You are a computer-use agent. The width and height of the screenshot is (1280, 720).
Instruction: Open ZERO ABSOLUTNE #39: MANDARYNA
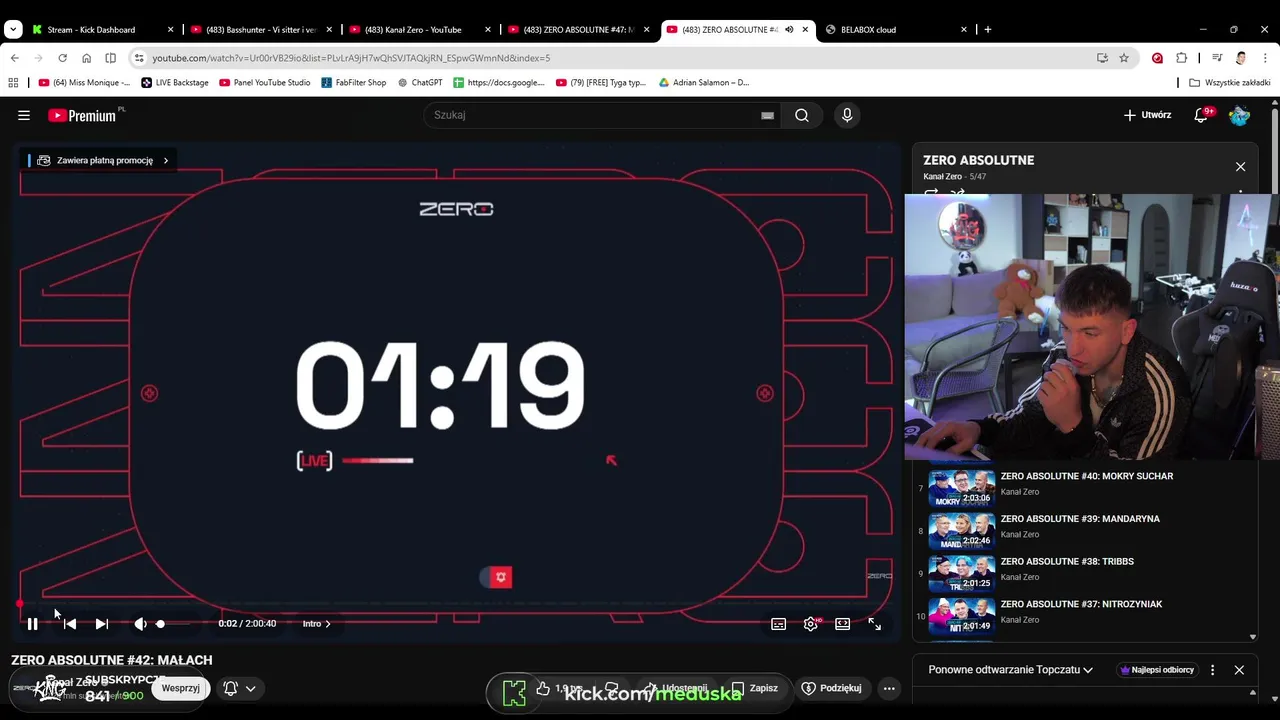(x=1080, y=519)
